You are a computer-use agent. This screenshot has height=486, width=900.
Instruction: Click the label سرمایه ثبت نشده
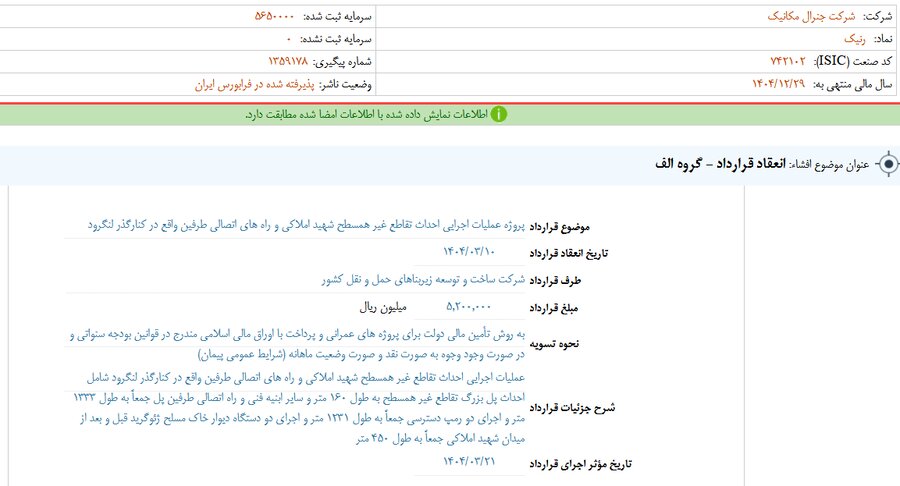336,39
